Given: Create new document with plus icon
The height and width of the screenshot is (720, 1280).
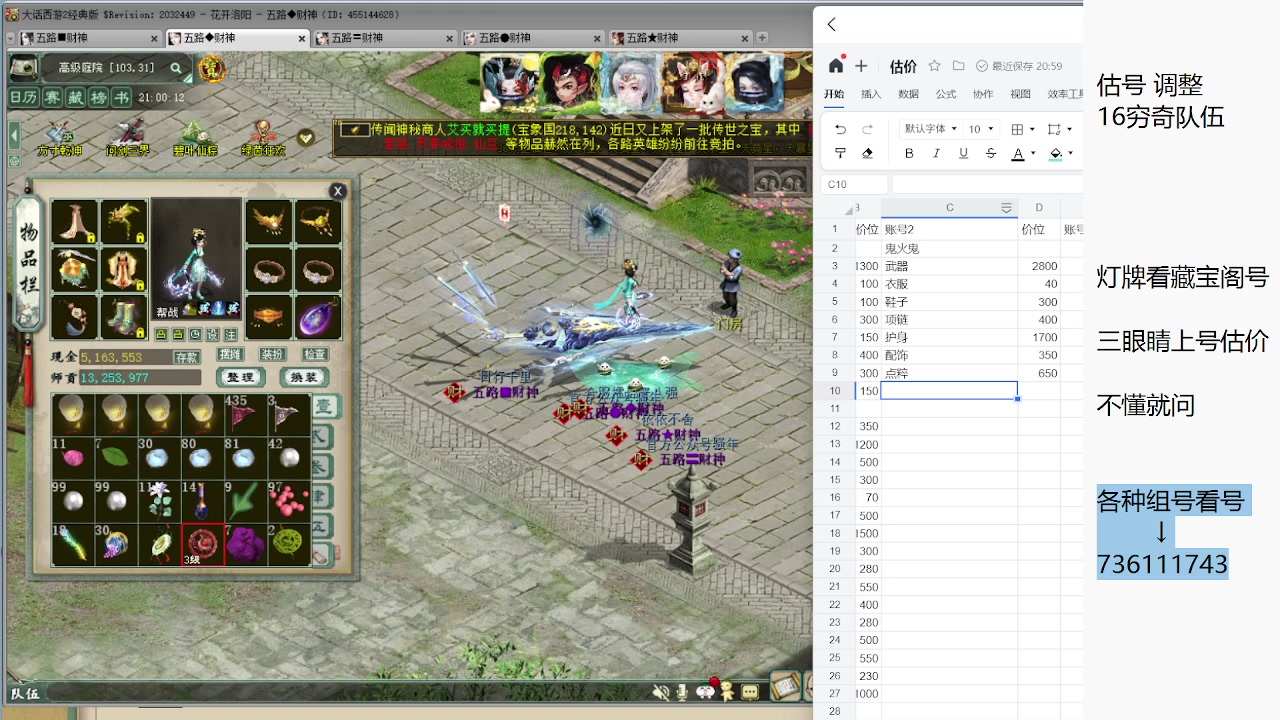Looking at the screenshot, I should [861, 66].
